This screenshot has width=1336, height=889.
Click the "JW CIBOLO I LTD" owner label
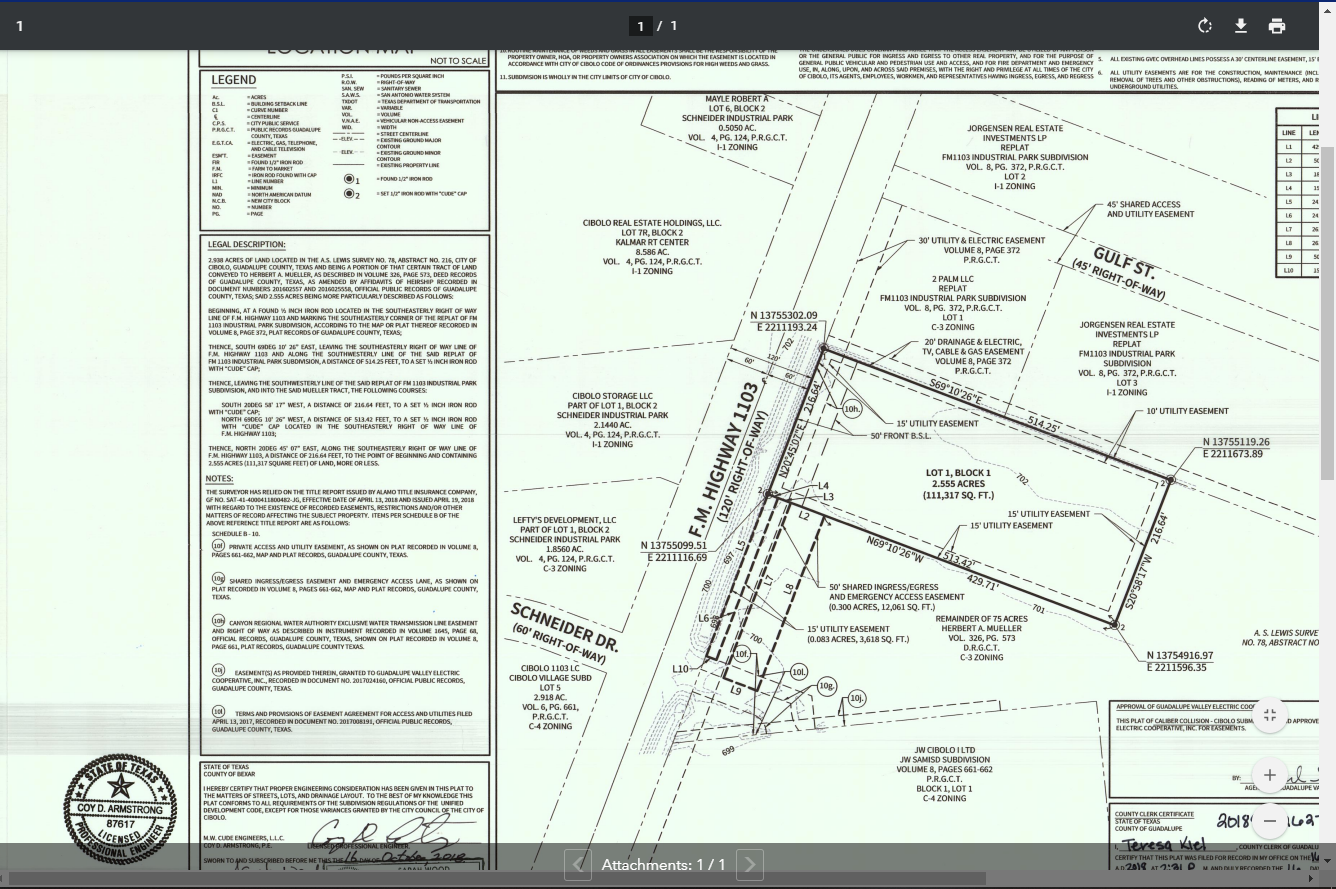pos(944,750)
